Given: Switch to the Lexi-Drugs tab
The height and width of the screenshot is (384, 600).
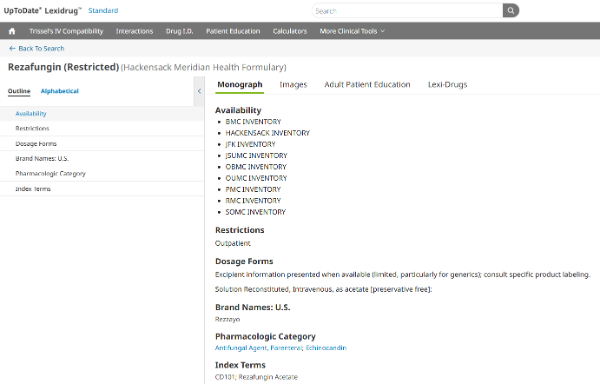Looking at the screenshot, I should [x=447, y=85].
